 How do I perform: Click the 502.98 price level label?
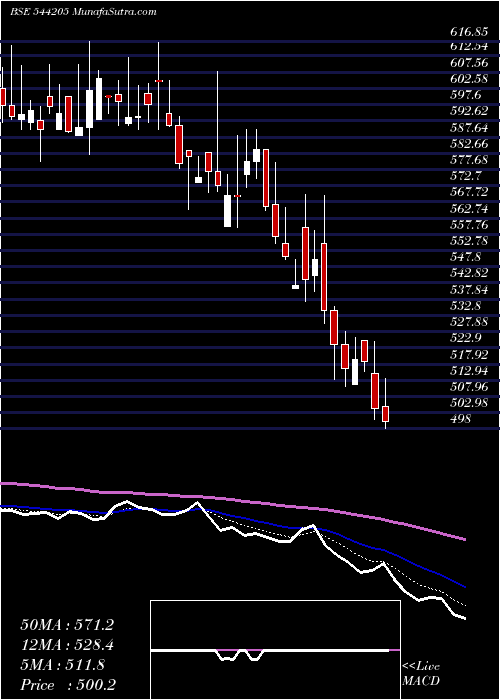467,402
